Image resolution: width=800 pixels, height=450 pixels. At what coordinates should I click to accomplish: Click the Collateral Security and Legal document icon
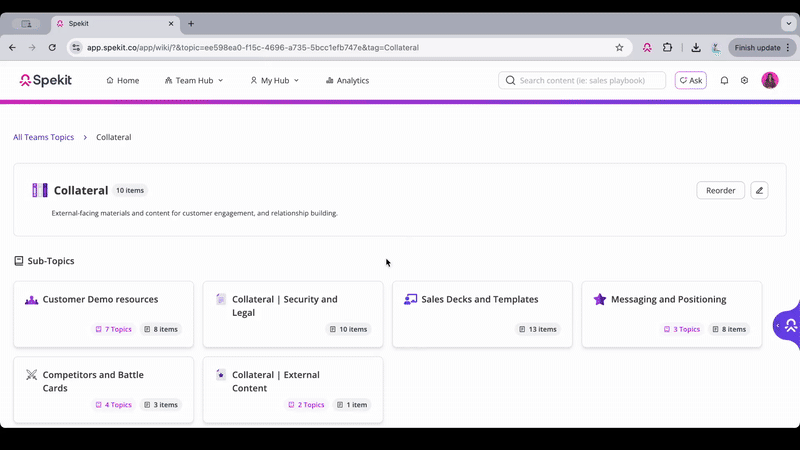pyautogui.click(x=221, y=299)
